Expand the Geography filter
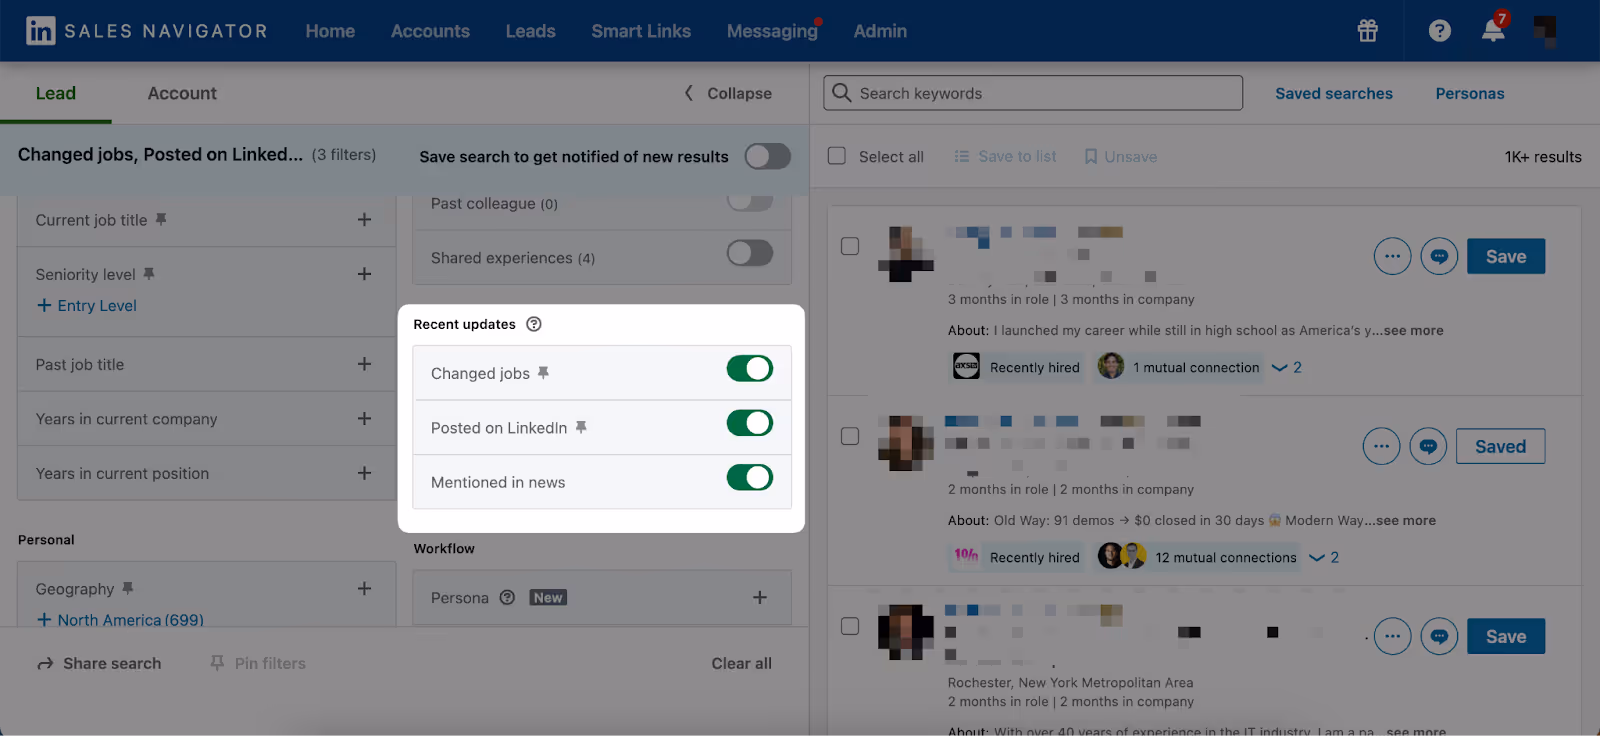The width and height of the screenshot is (1600, 736). coord(364,589)
